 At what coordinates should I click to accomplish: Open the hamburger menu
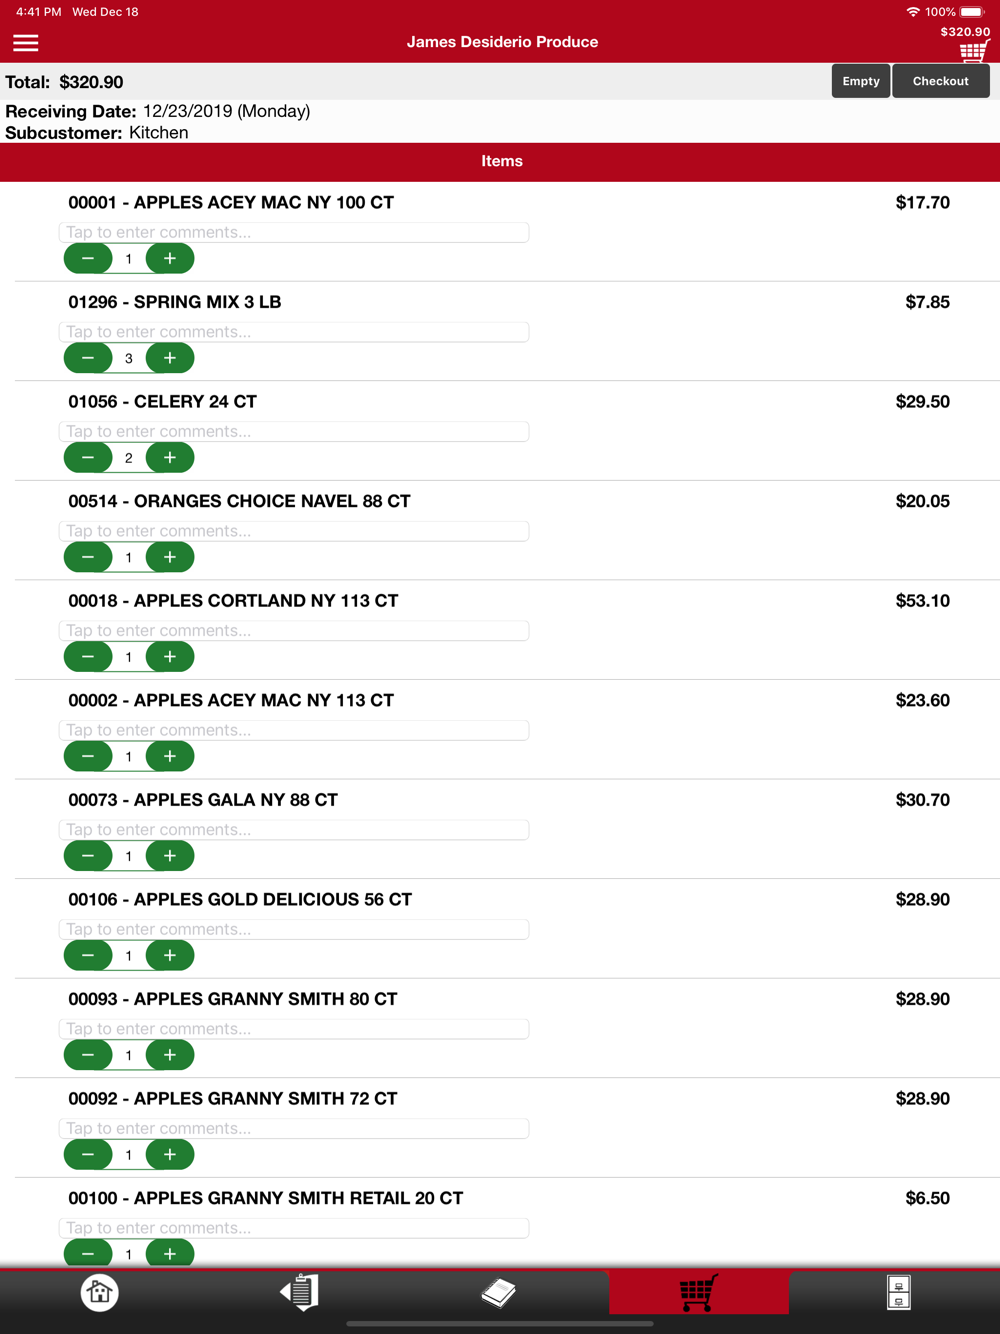[x=26, y=43]
